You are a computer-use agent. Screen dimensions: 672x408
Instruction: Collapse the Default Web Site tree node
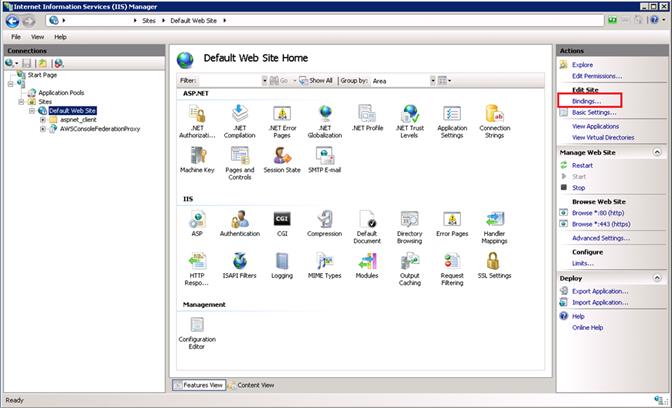point(32,111)
